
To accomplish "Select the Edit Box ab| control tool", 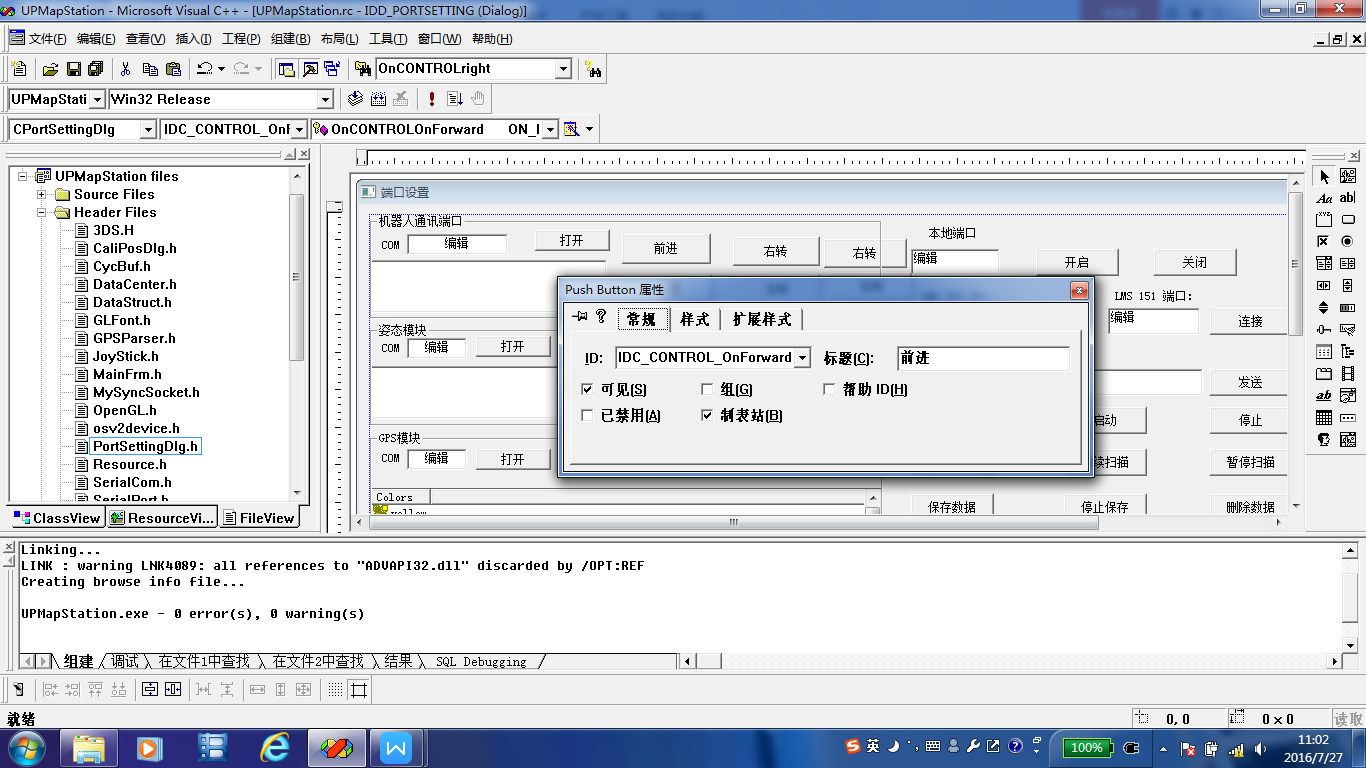I will [x=1347, y=199].
